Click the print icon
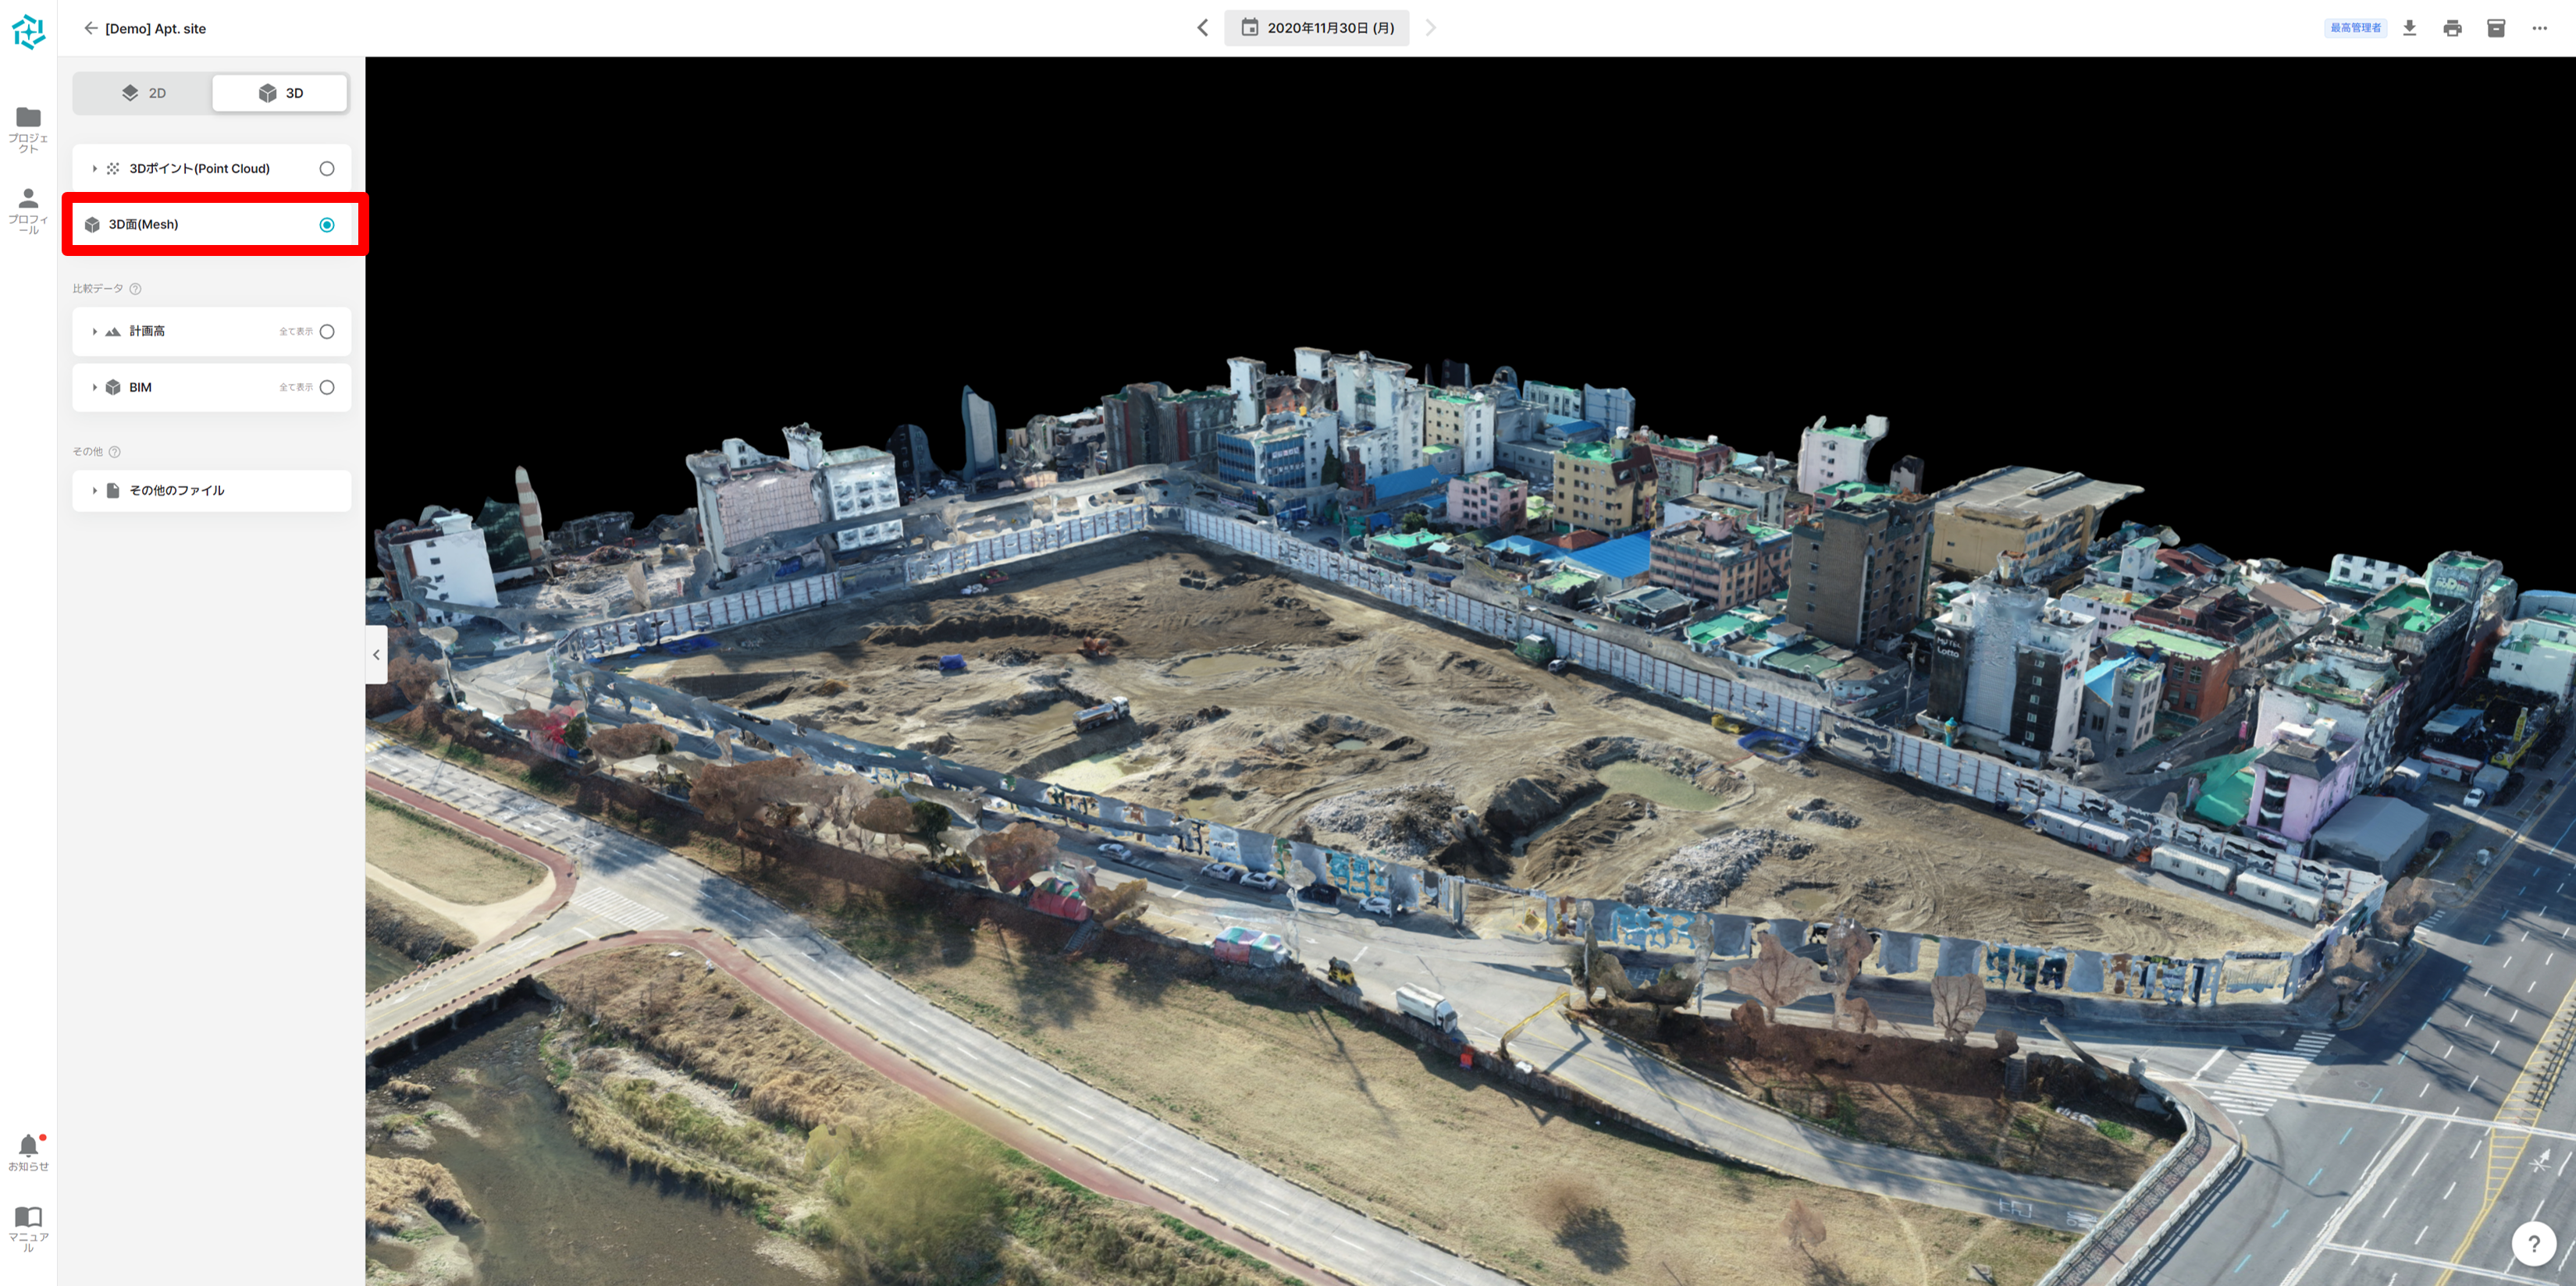Viewport: 2576px width, 1286px height. pos(2452,28)
